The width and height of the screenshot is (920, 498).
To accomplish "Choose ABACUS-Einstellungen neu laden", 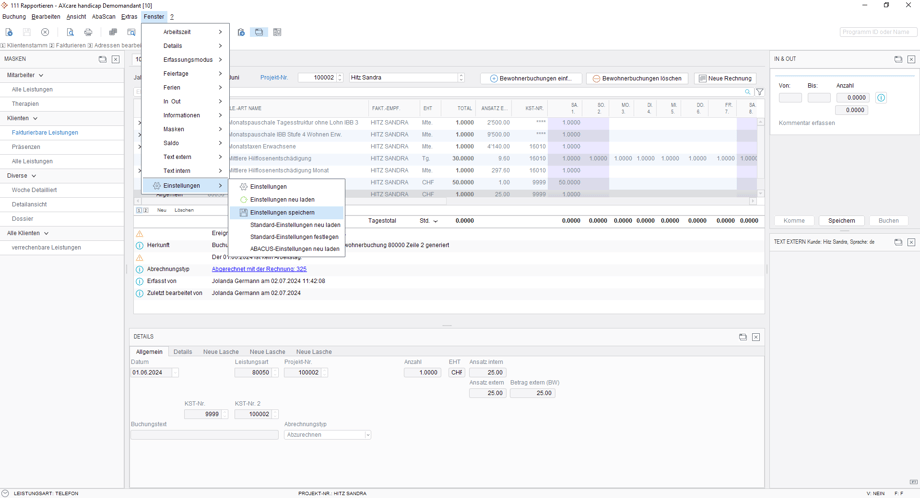I will click(x=286, y=249).
